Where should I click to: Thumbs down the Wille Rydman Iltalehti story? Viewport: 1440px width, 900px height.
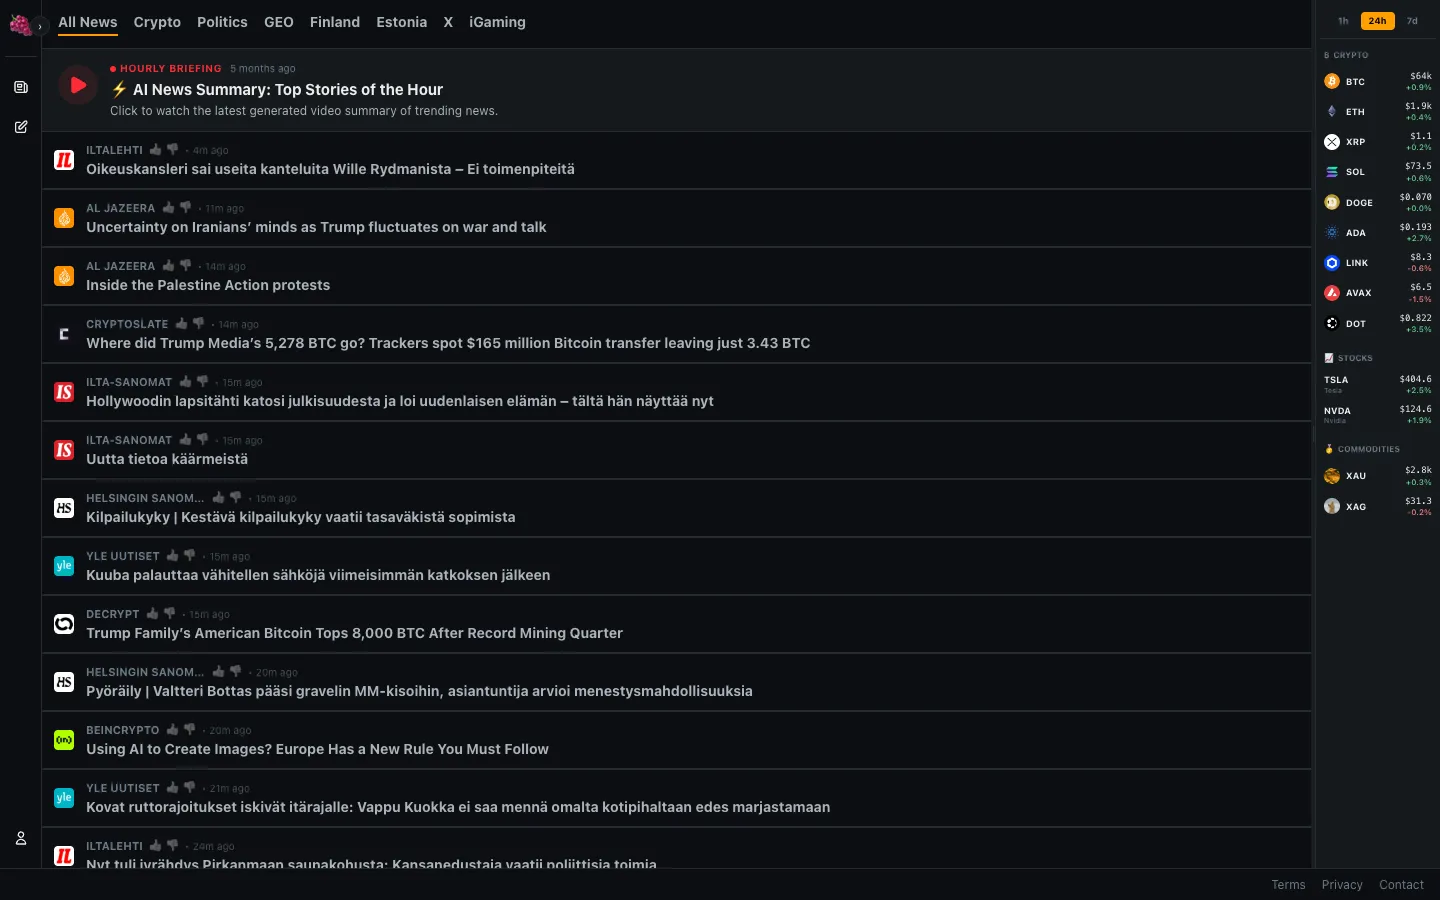coord(172,149)
